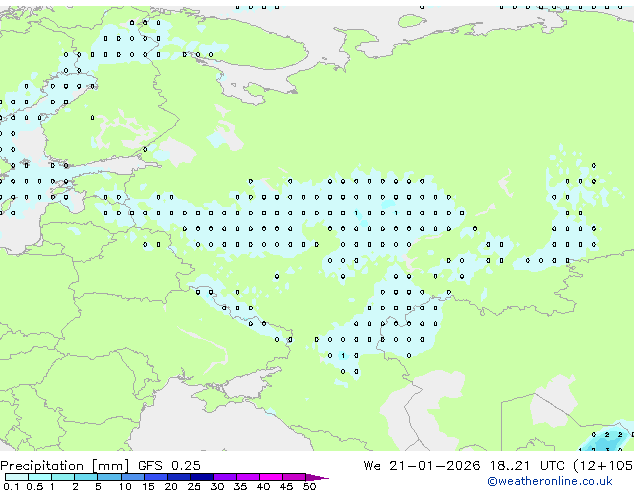Click the '10' legend scale label

[125, 486]
